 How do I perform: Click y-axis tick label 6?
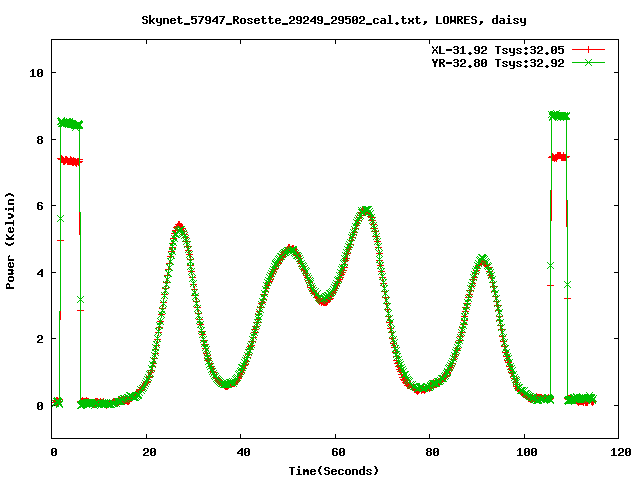point(40,206)
